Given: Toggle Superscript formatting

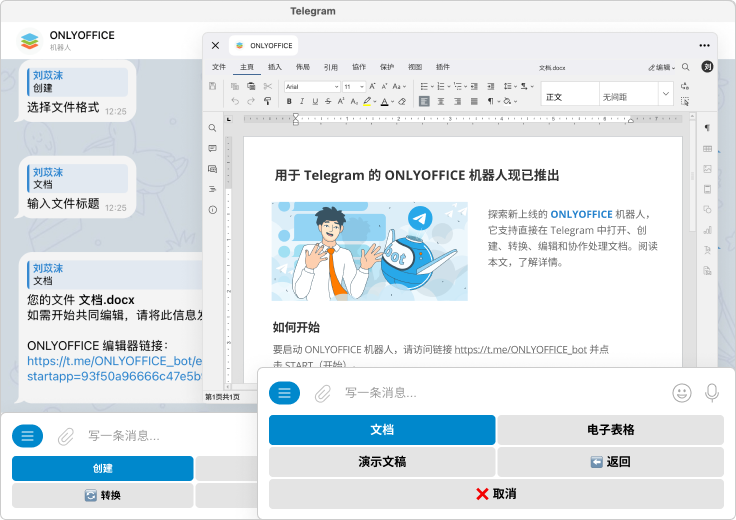Looking at the screenshot, I should (341, 101).
